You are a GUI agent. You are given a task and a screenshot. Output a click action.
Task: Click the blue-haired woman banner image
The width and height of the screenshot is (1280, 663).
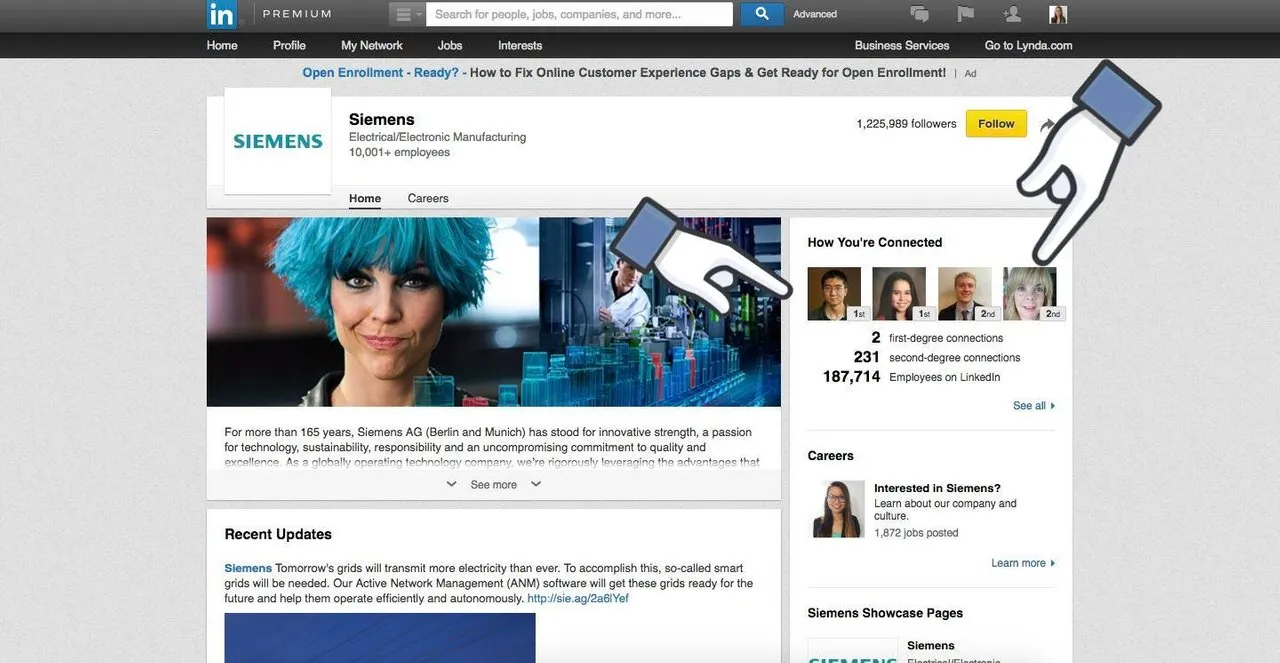[494, 312]
